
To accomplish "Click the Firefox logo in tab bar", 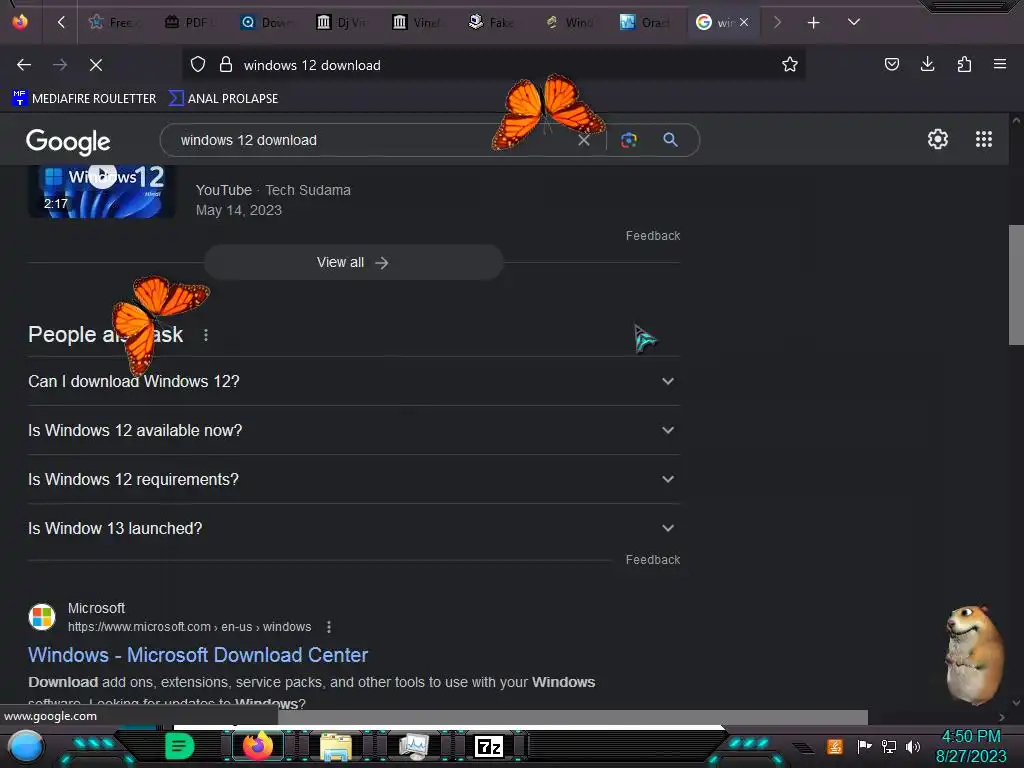I will [x=20, y=22].
